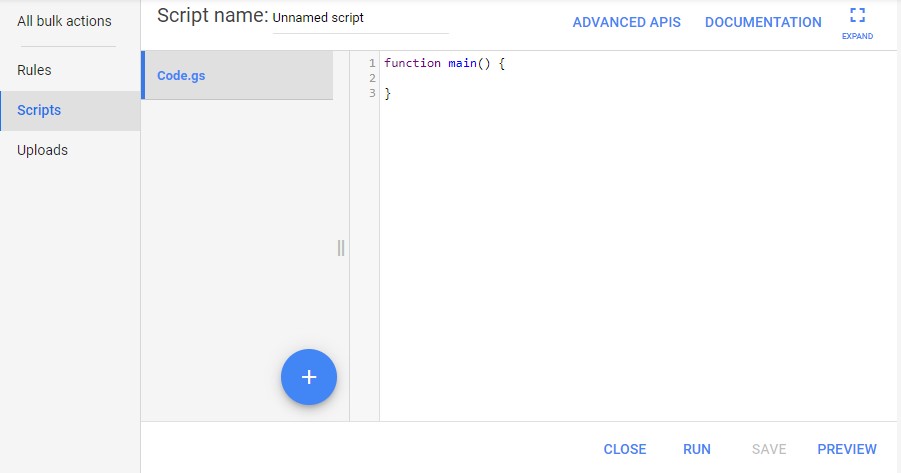Open the Documentation link

coord(763,22)
